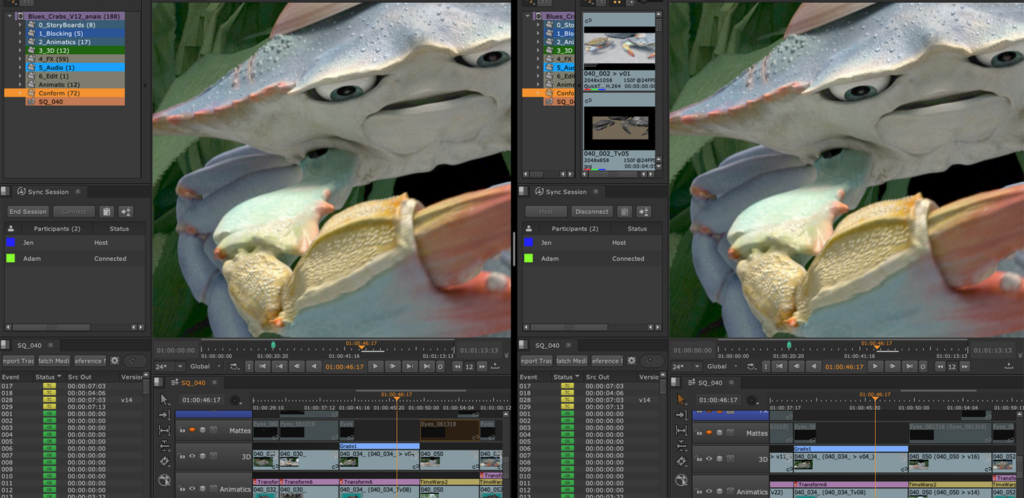Select SQ_040 timeline tab in right window
Screen dimensions: 1024x498
point(711,383)
